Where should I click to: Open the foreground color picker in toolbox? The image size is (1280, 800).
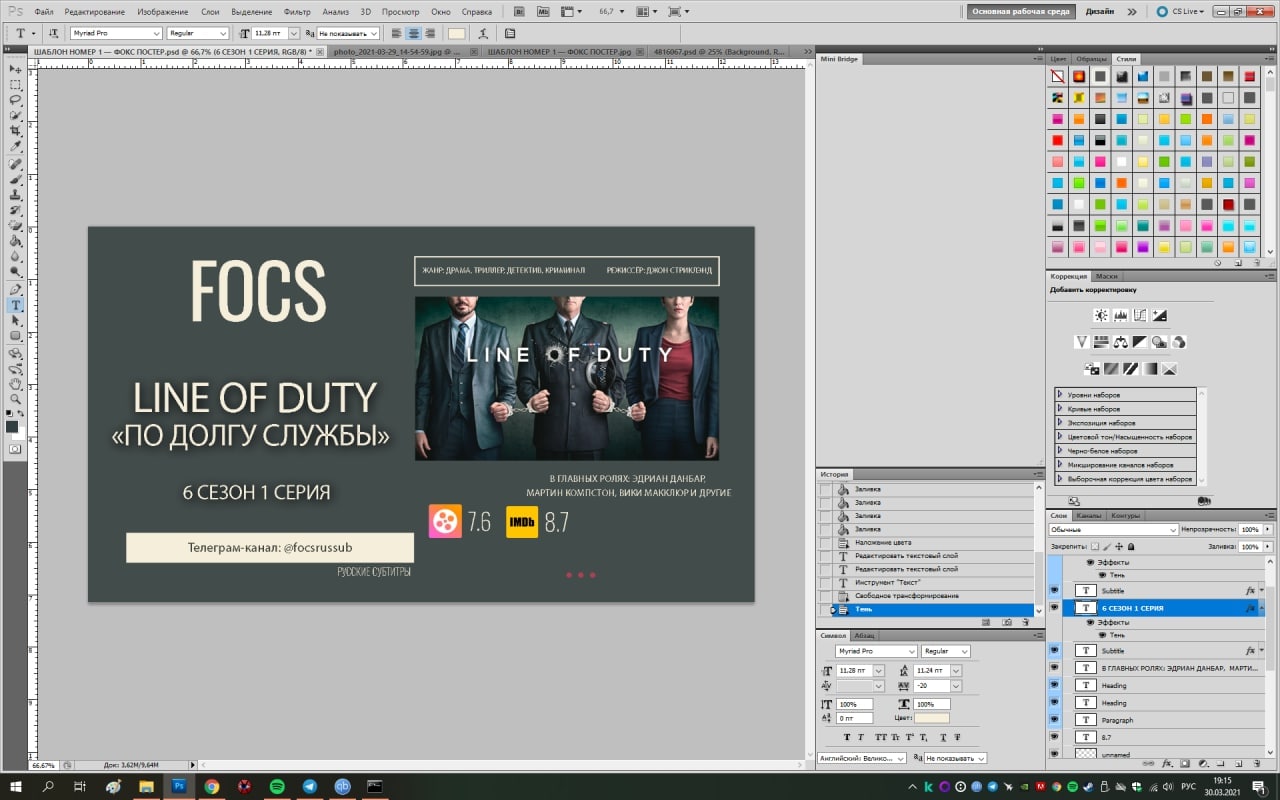coord(12,427)
